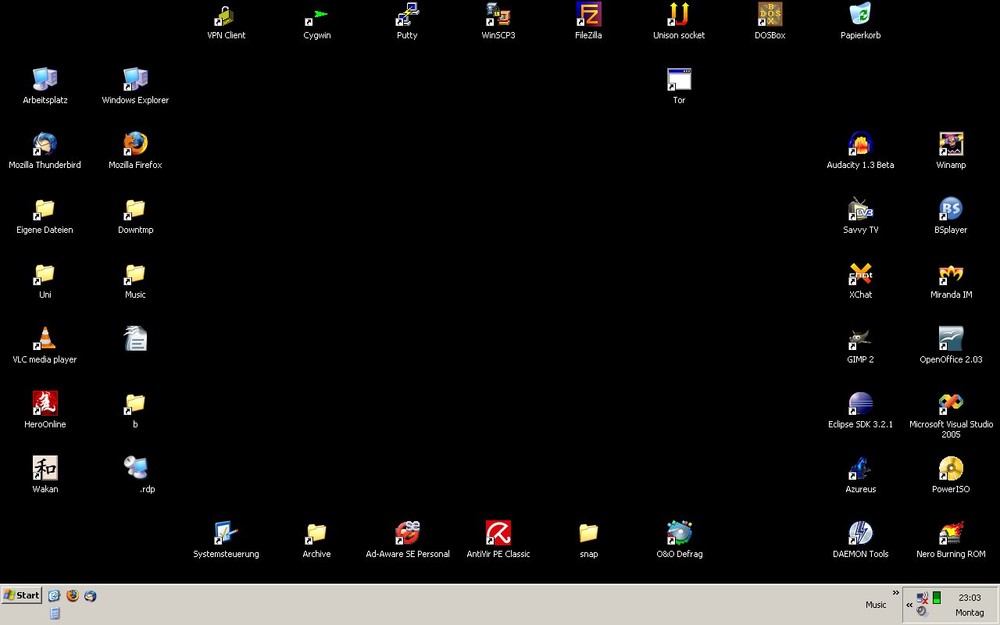Launch Audacity 1.3 Beta
This screenshot has height=625, width=1000.
point(859,143)
